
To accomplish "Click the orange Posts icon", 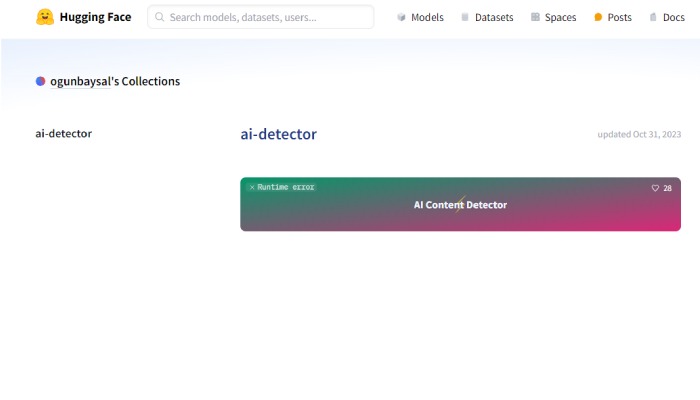I will point(598,17).
